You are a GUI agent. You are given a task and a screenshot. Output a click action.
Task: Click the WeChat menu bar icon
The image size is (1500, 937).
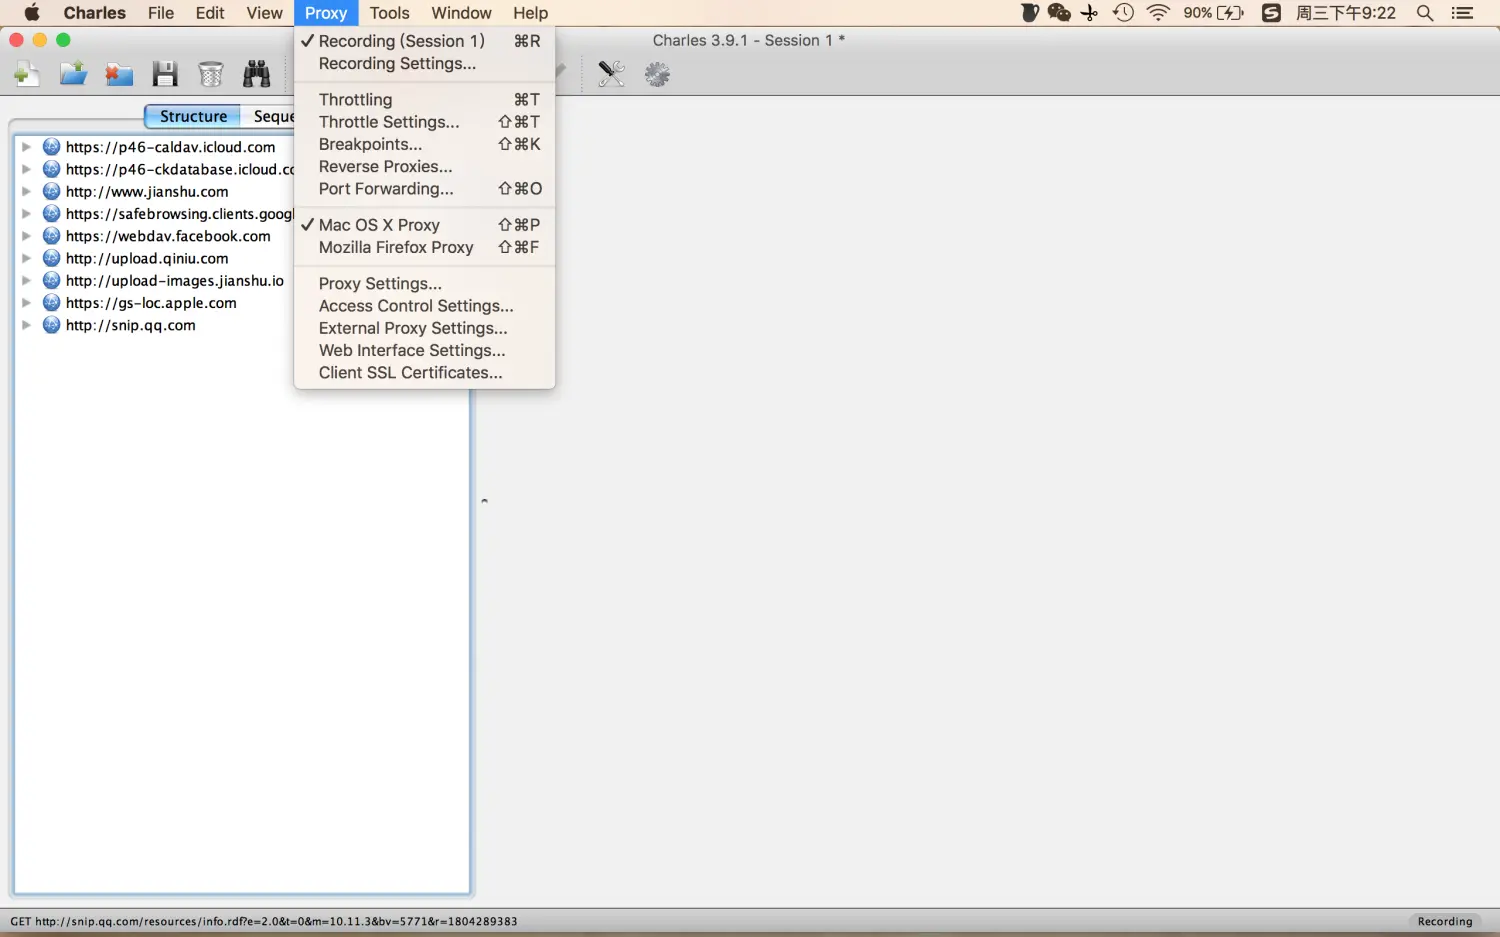(x=1059, y=13)
